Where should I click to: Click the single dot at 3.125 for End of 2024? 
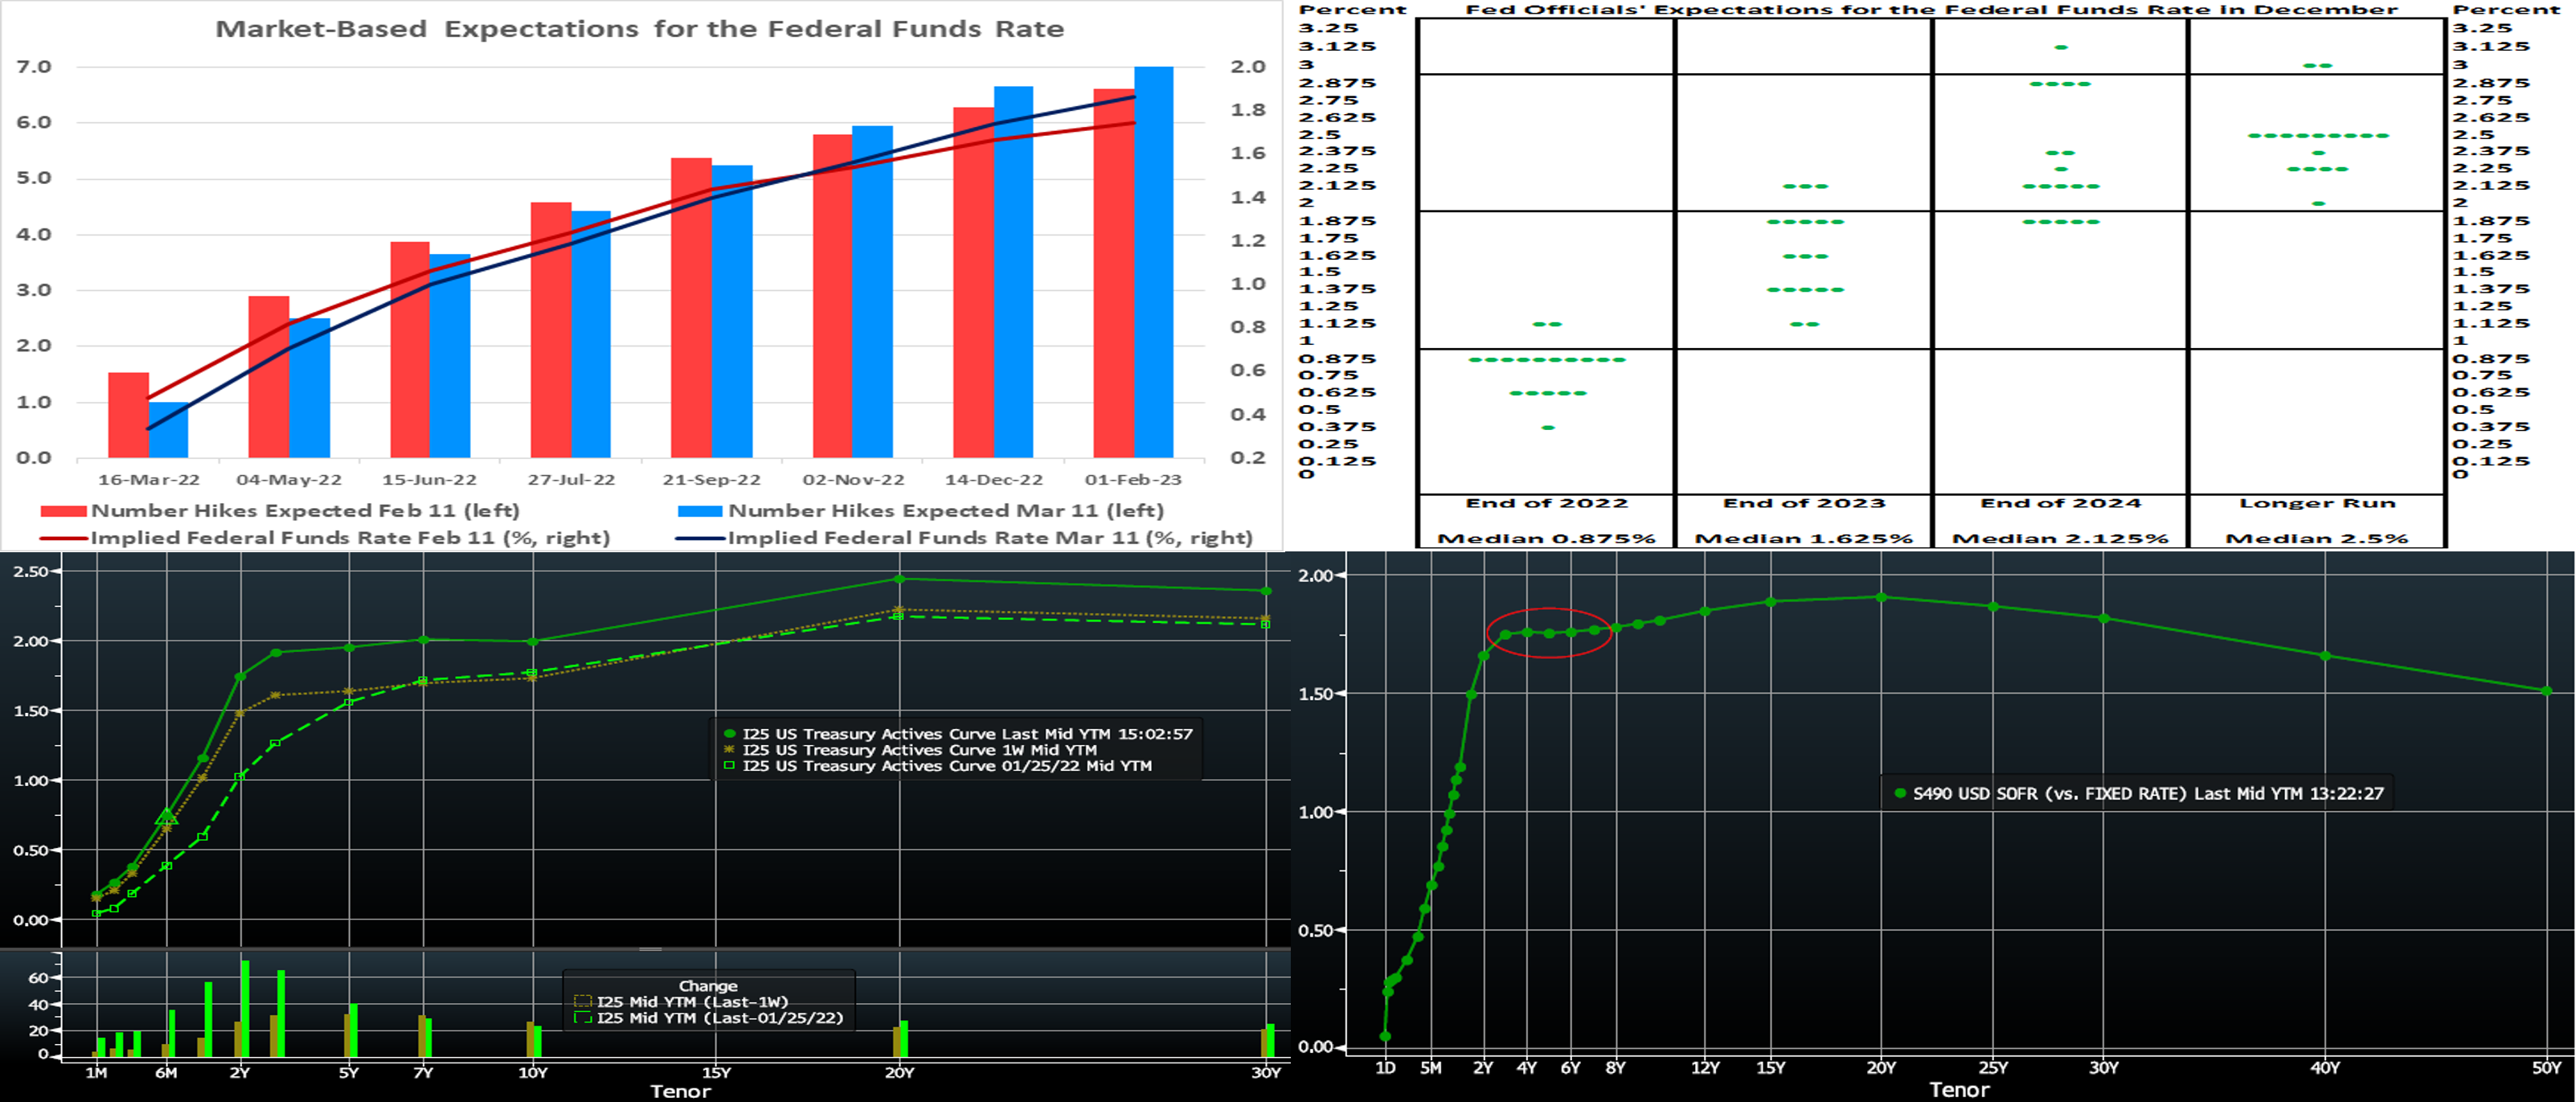pos(2060,47)
